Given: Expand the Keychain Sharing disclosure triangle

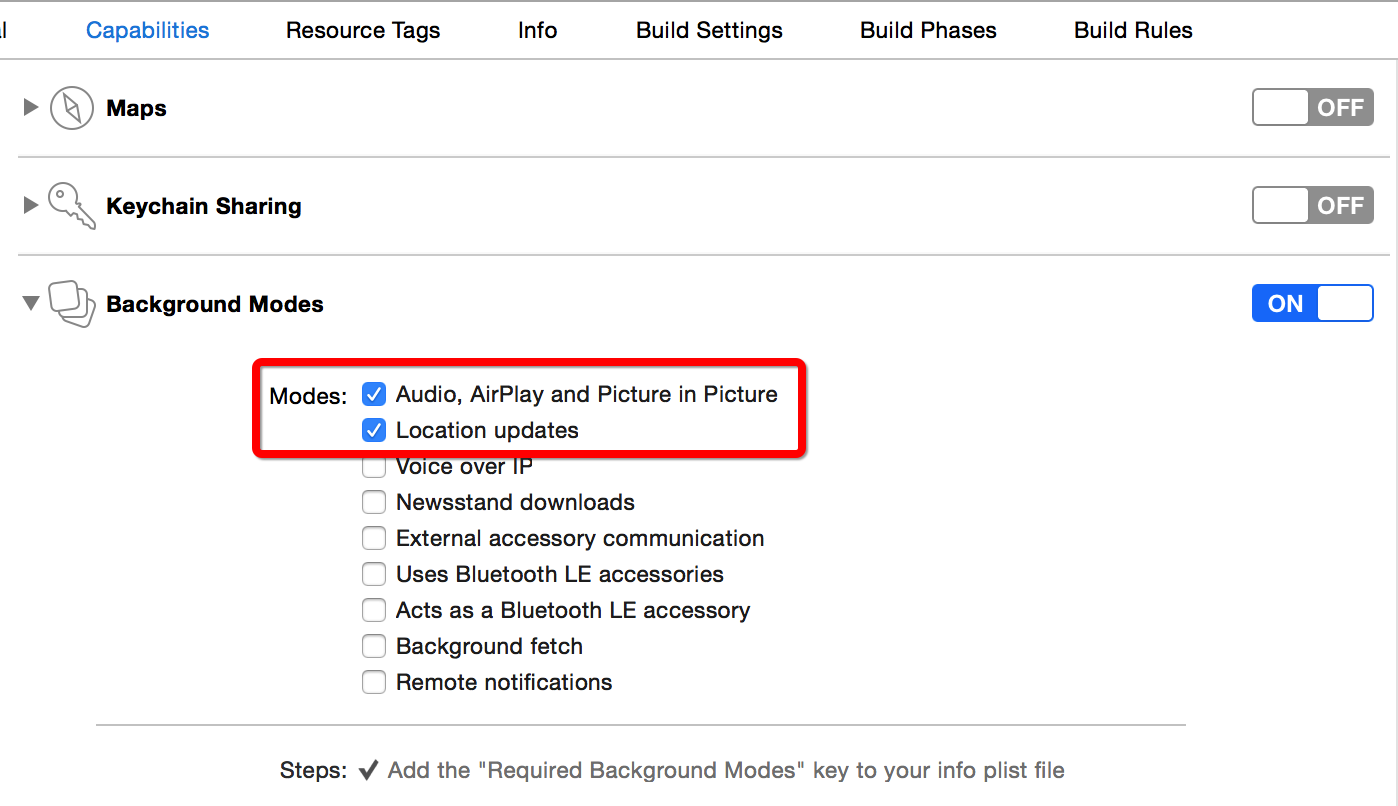Looking at the screenshot, I should point(31,205).
